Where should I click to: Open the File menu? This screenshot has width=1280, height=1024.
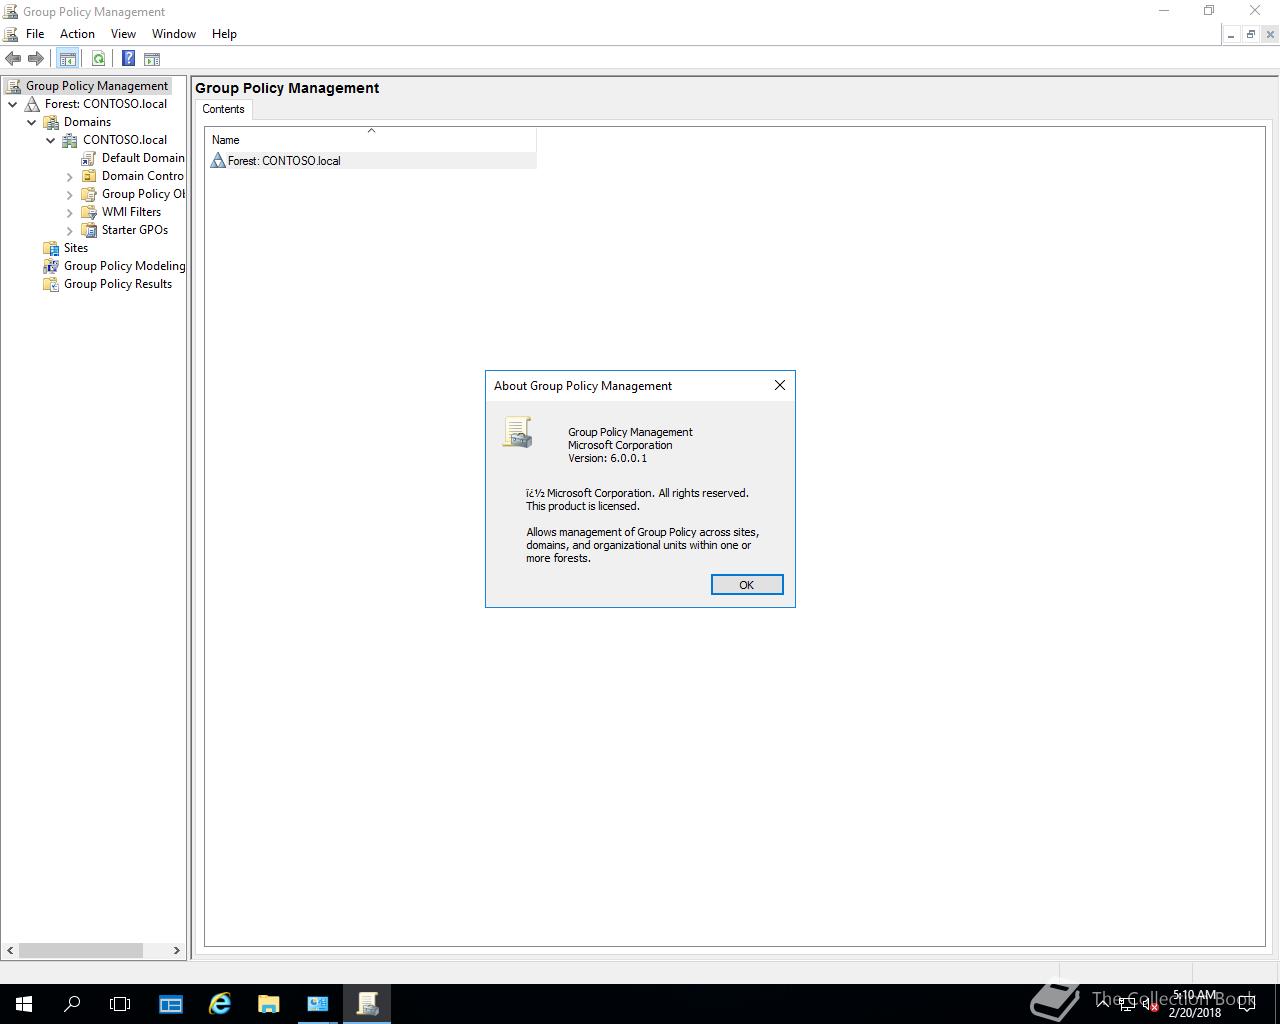click(35, 34)
